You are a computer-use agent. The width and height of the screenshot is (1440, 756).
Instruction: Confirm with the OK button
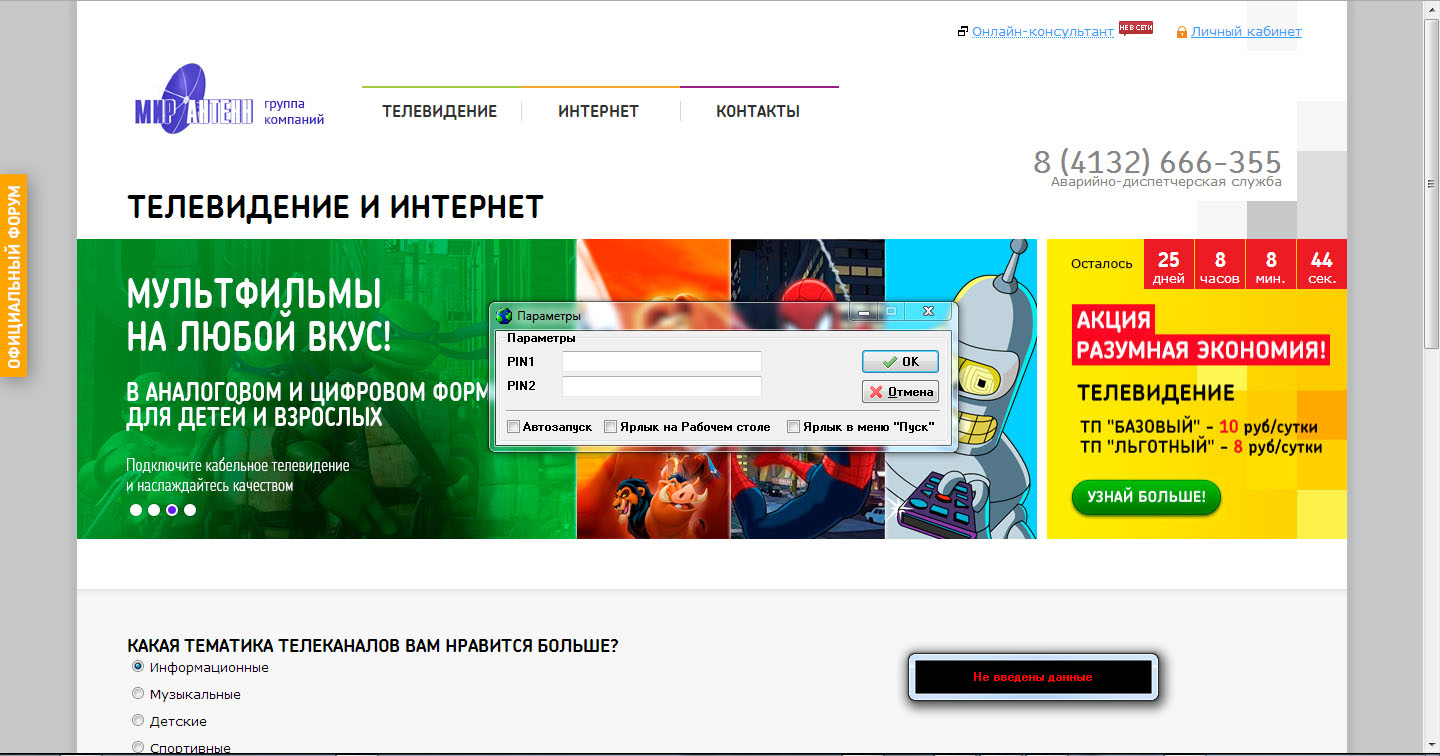pos(900,362)
